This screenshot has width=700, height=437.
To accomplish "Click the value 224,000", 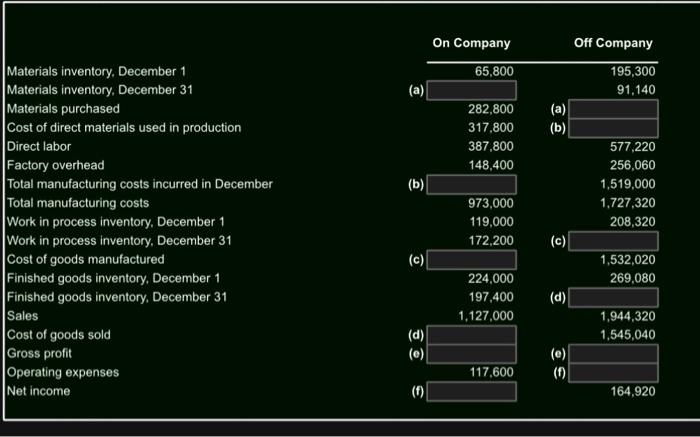I will pos(491,279).
